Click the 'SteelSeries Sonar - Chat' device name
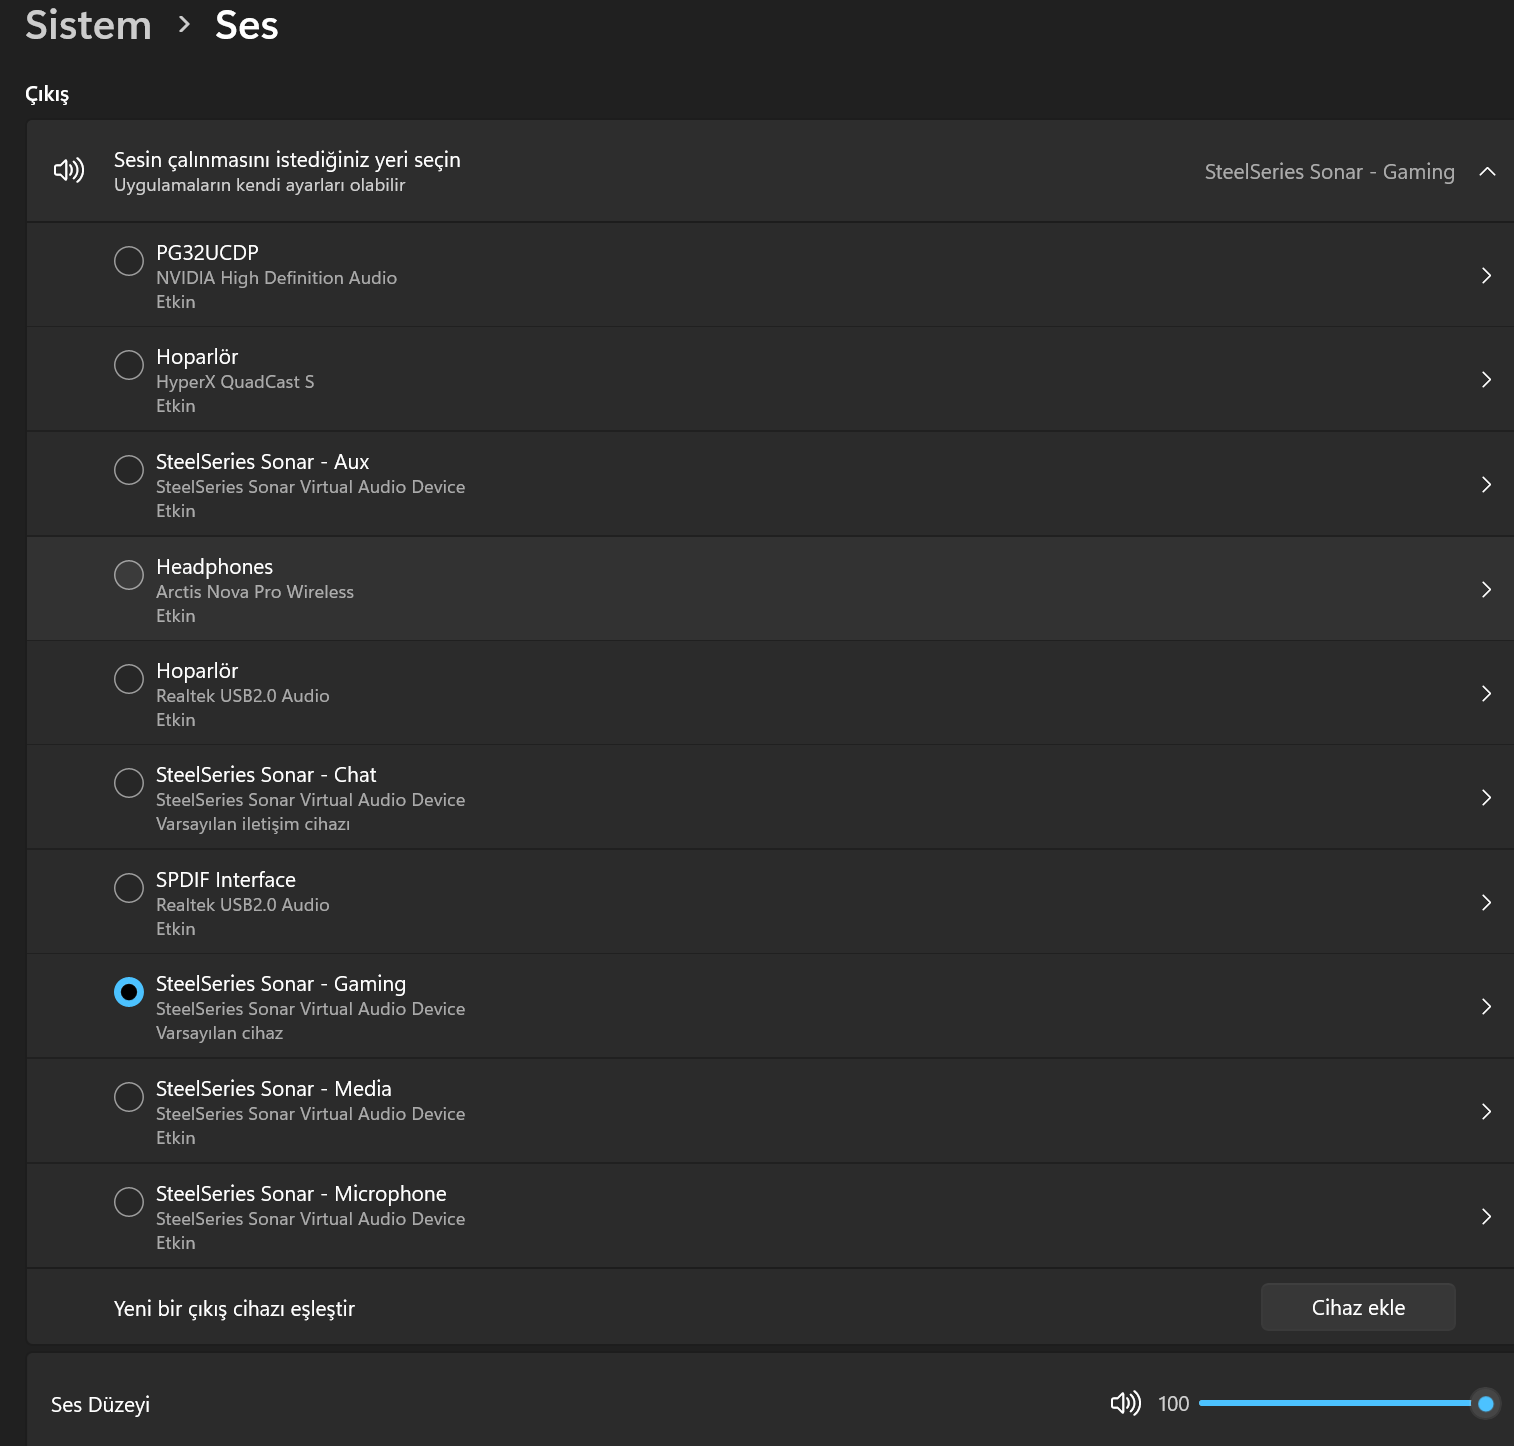This screenshot has height=1446, width=1514. 266,775
